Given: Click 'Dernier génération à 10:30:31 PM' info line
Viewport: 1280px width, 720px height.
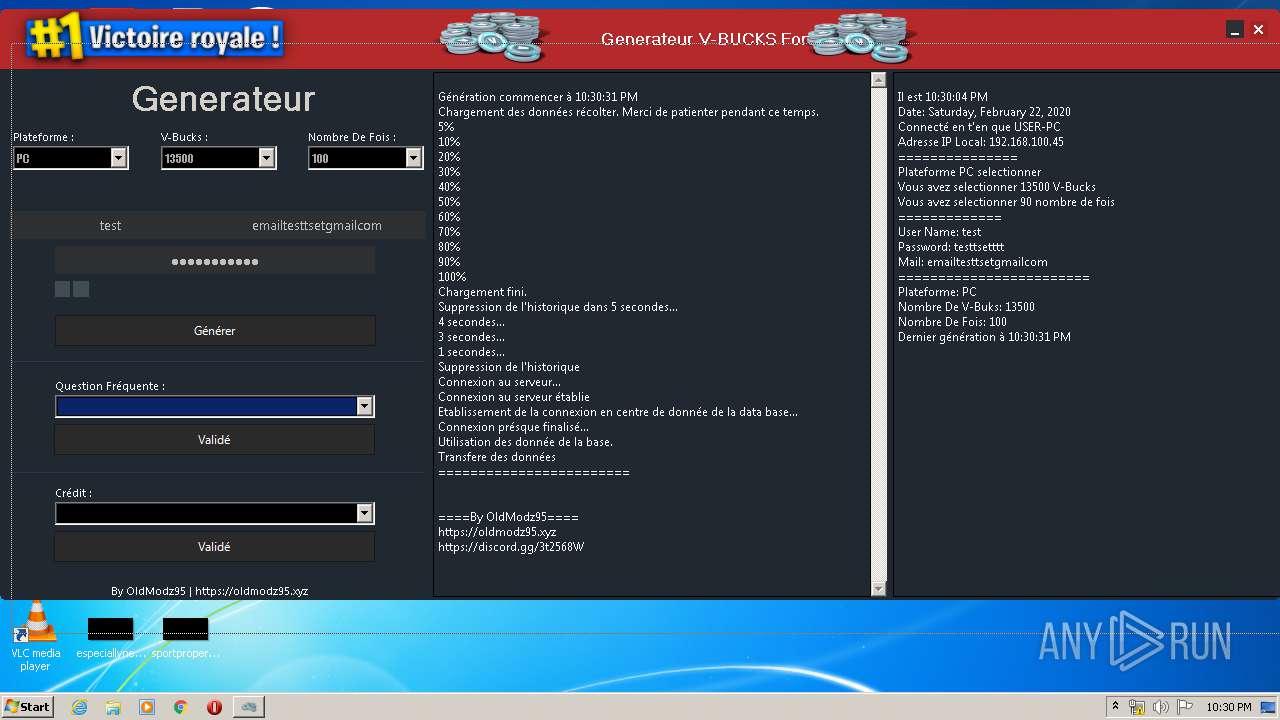Looking at the screenshot, I should pos(984,337).
